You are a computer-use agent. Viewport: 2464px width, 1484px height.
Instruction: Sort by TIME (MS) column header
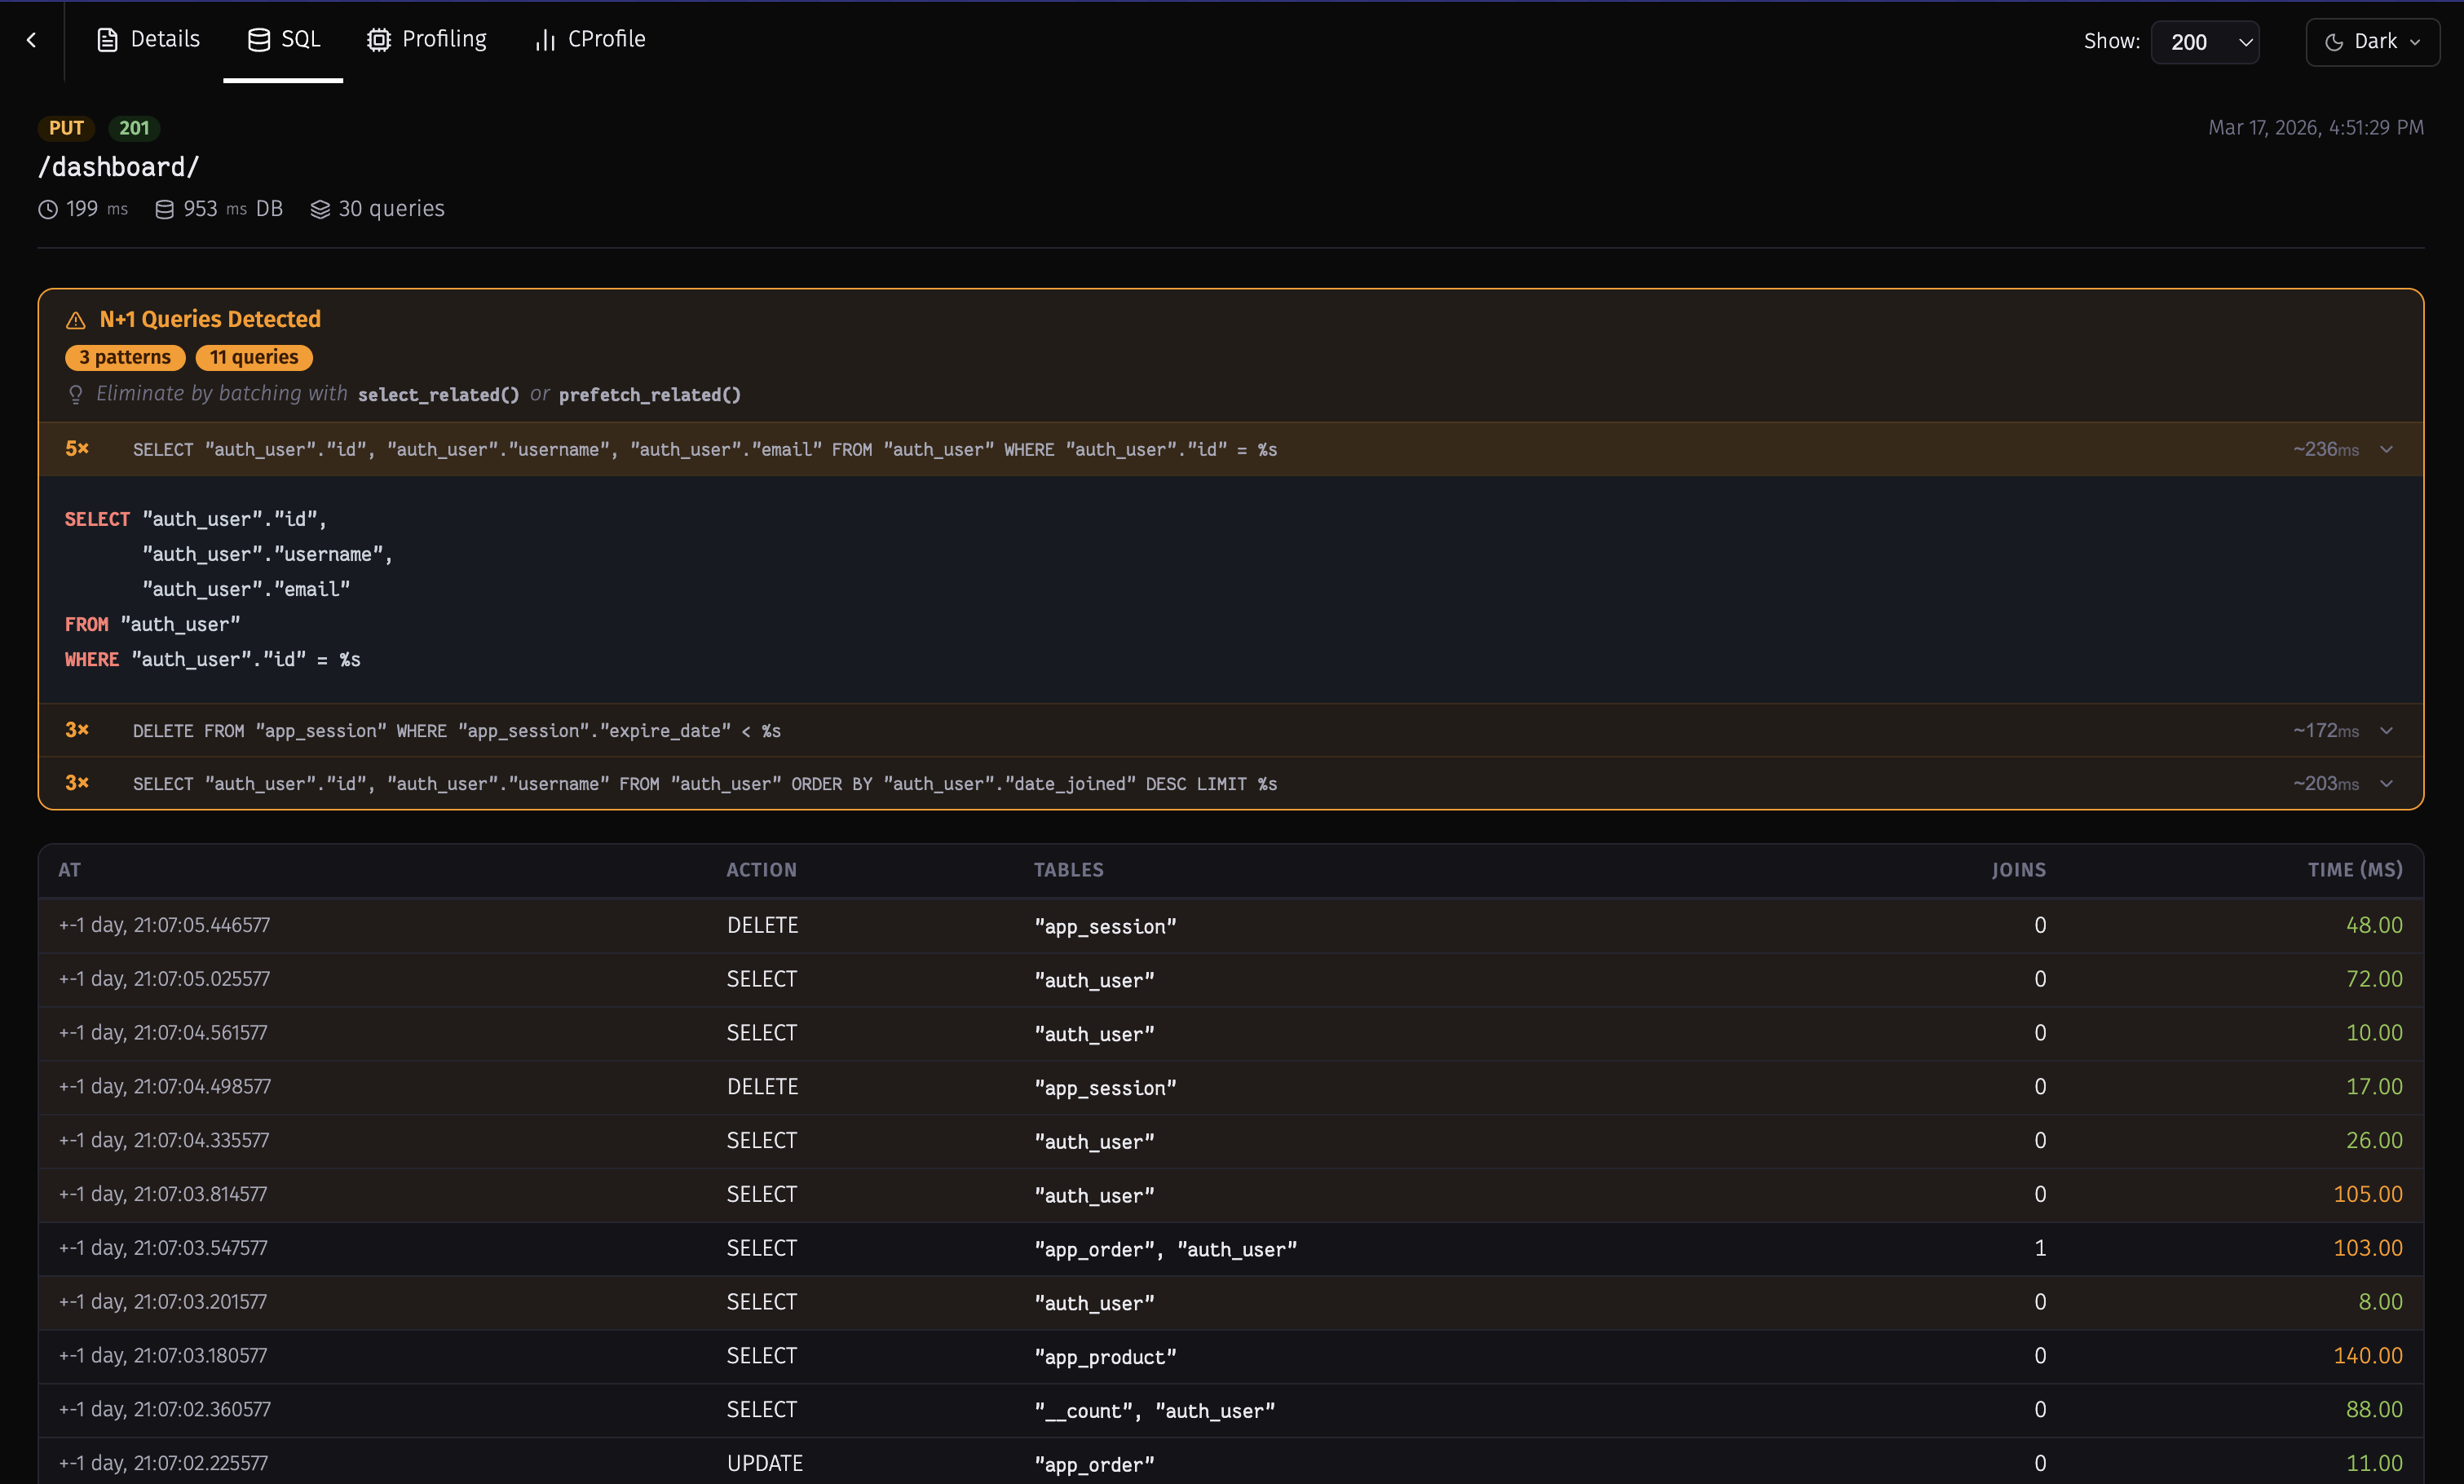click(2354, 870)
